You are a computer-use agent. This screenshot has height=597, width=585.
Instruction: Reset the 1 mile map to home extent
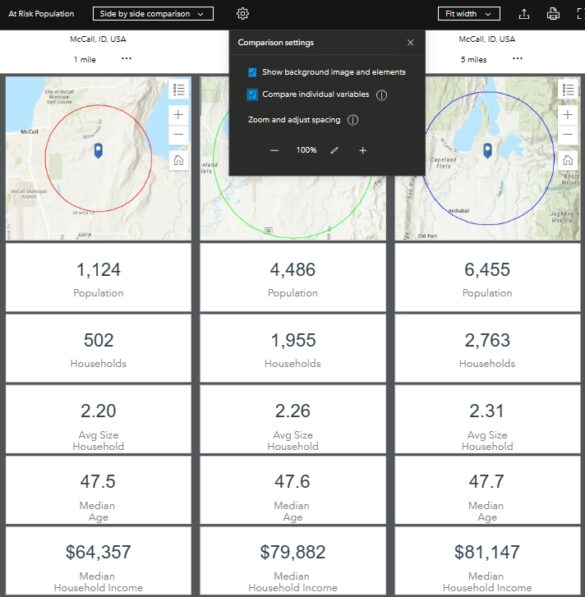(x=179, y=160)
